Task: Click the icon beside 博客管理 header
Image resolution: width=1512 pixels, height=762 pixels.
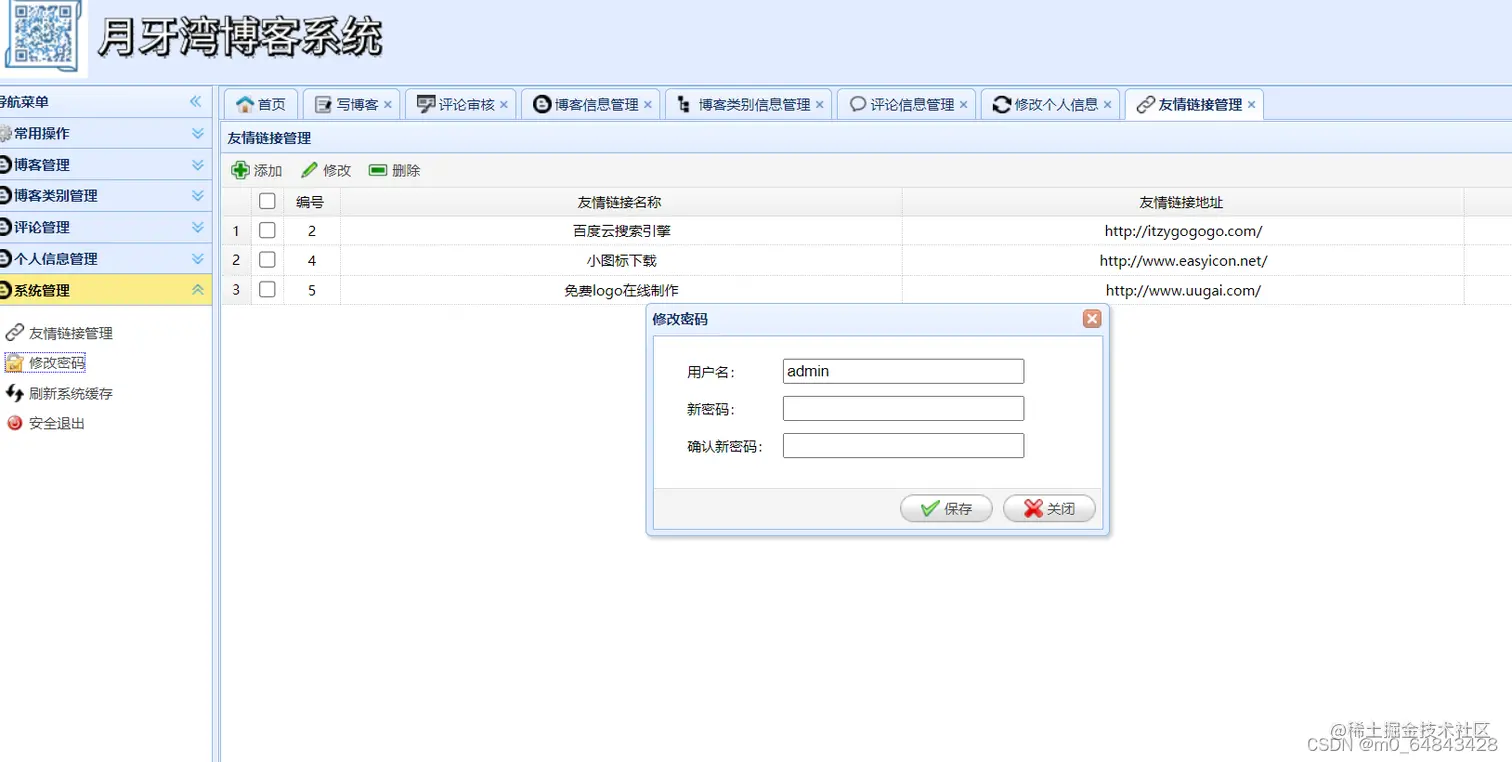Action: pyautogui.click(x=5, y=165)
